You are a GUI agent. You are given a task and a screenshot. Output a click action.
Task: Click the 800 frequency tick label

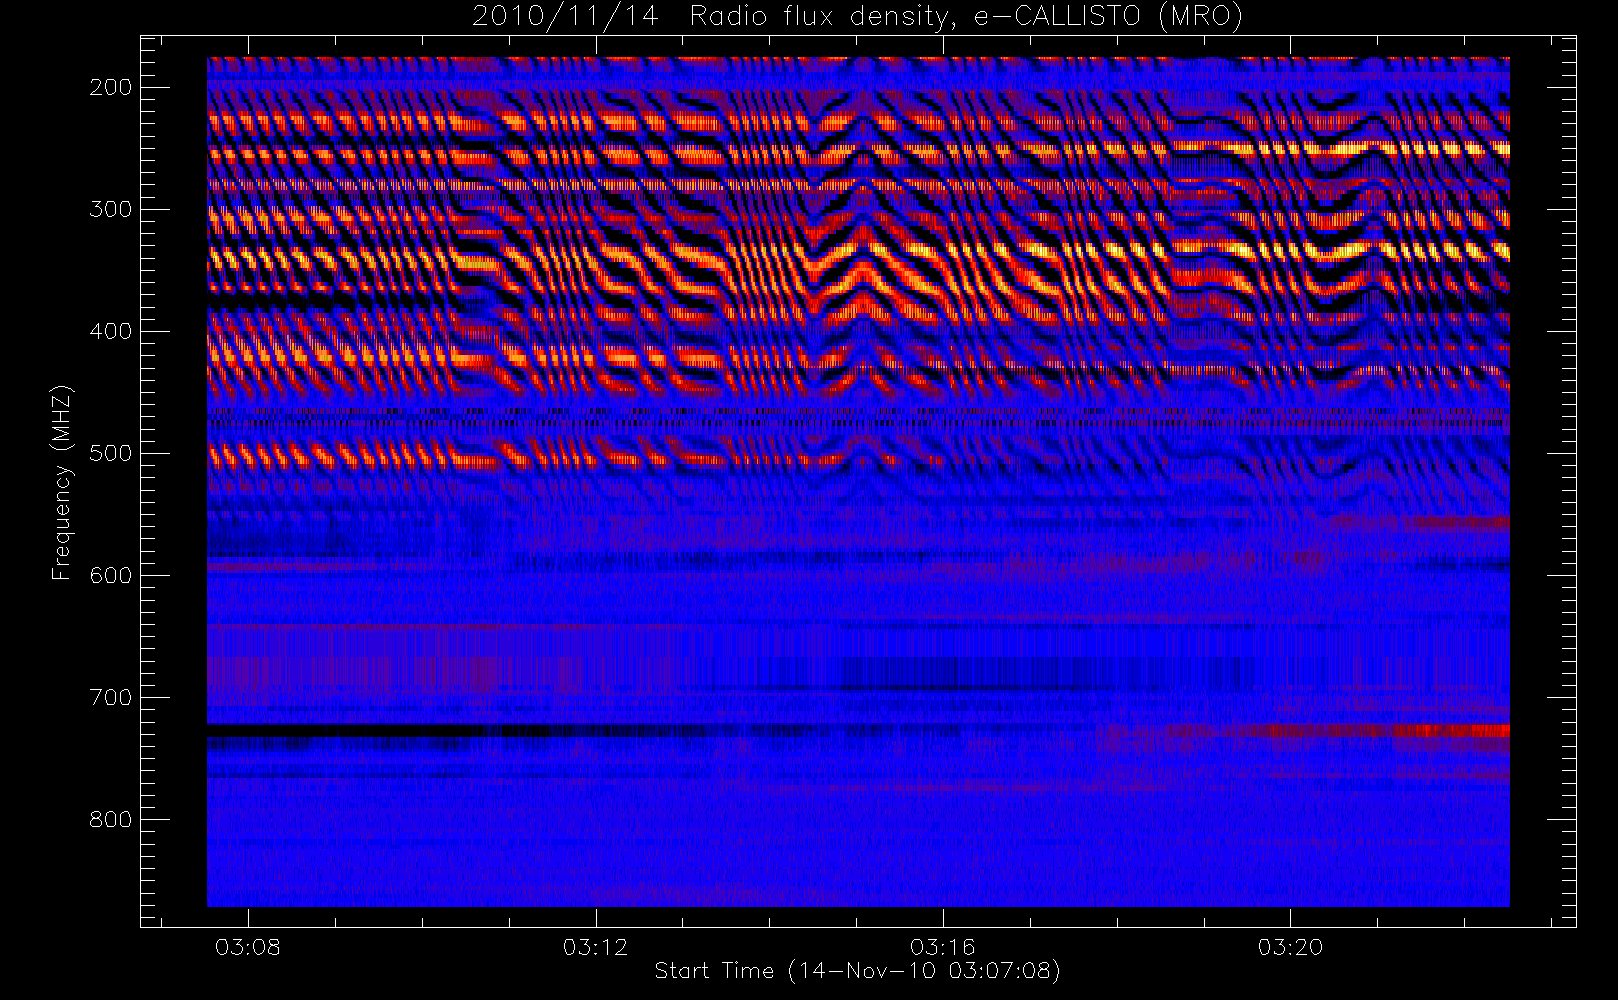pyautogui.click(x=111, y=819)
